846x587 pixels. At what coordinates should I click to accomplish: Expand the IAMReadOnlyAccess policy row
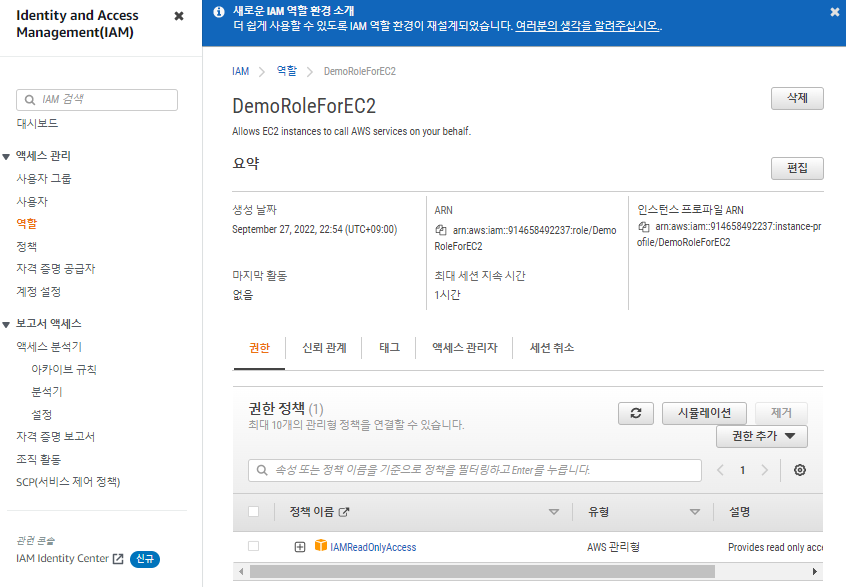pos(300,547)
